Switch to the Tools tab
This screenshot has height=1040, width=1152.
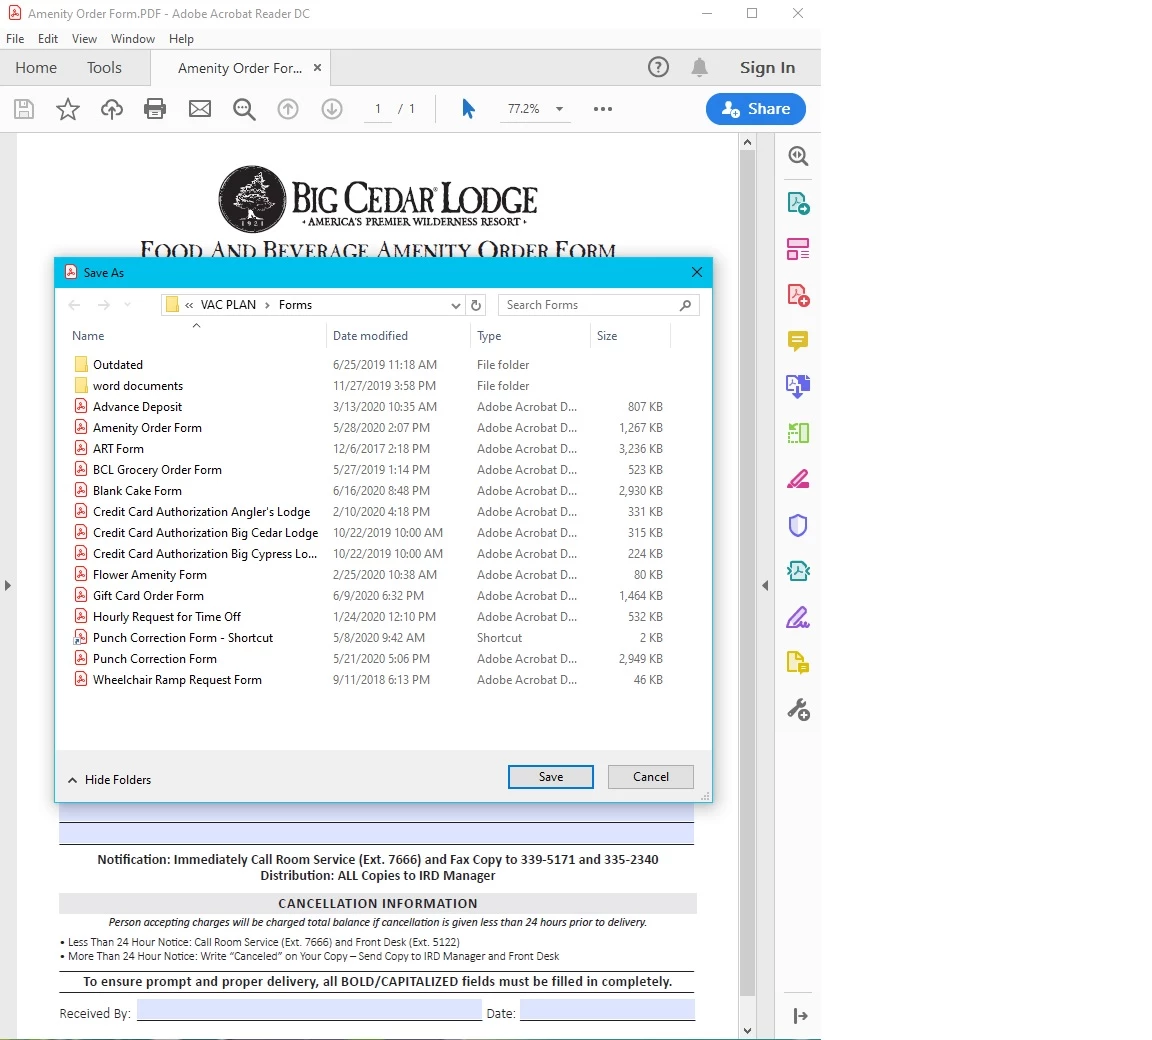[104, 68]
